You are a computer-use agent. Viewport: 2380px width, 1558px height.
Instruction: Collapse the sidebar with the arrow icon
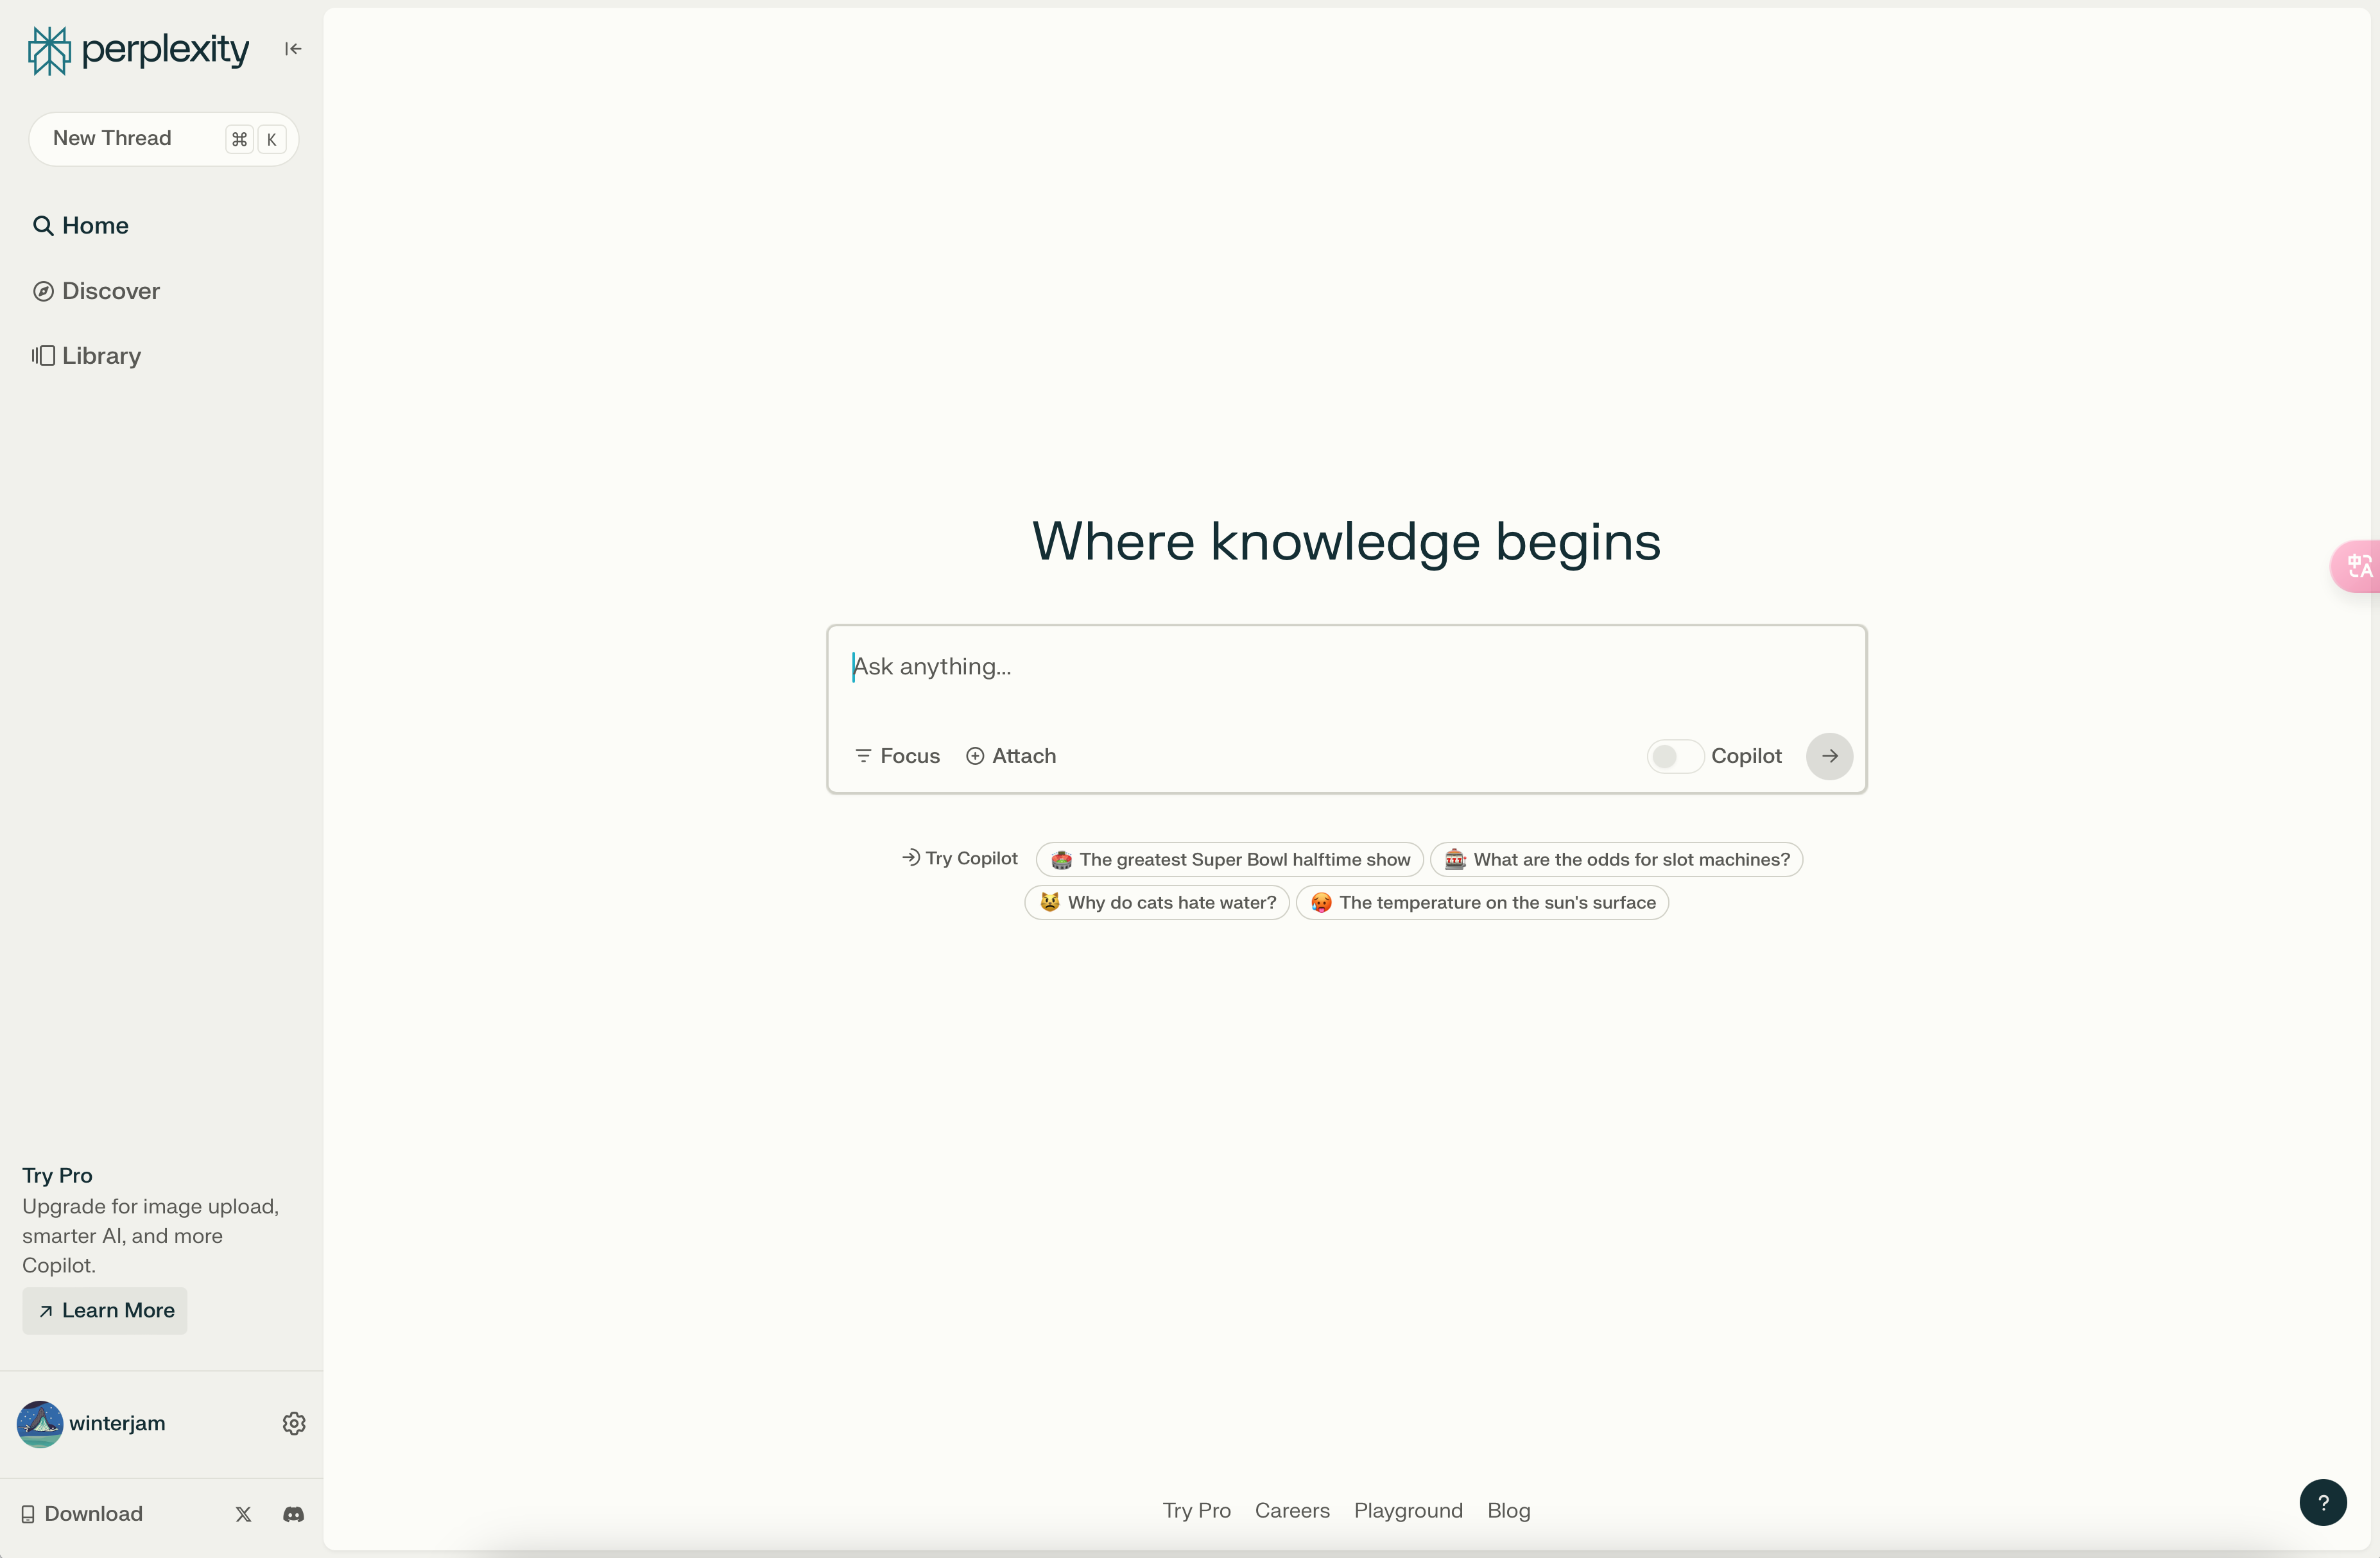[293, 49]
